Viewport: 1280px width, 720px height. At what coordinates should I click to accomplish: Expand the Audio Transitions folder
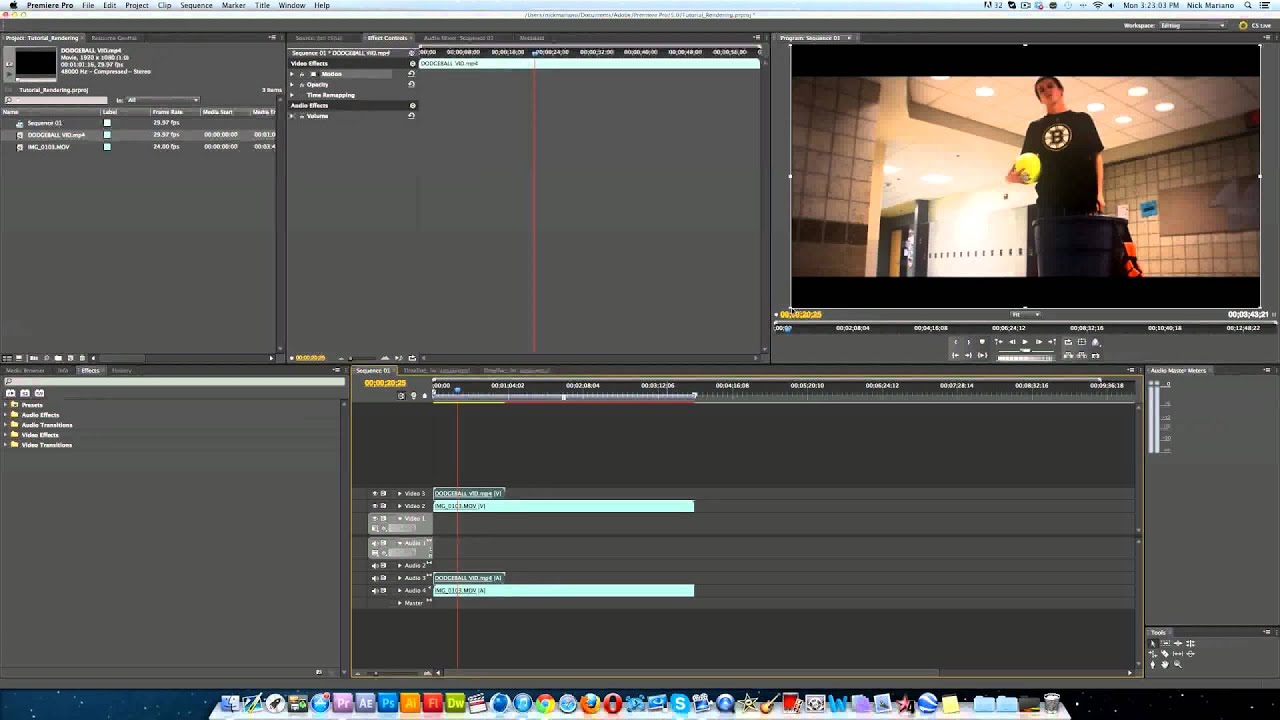click(5, 425)
